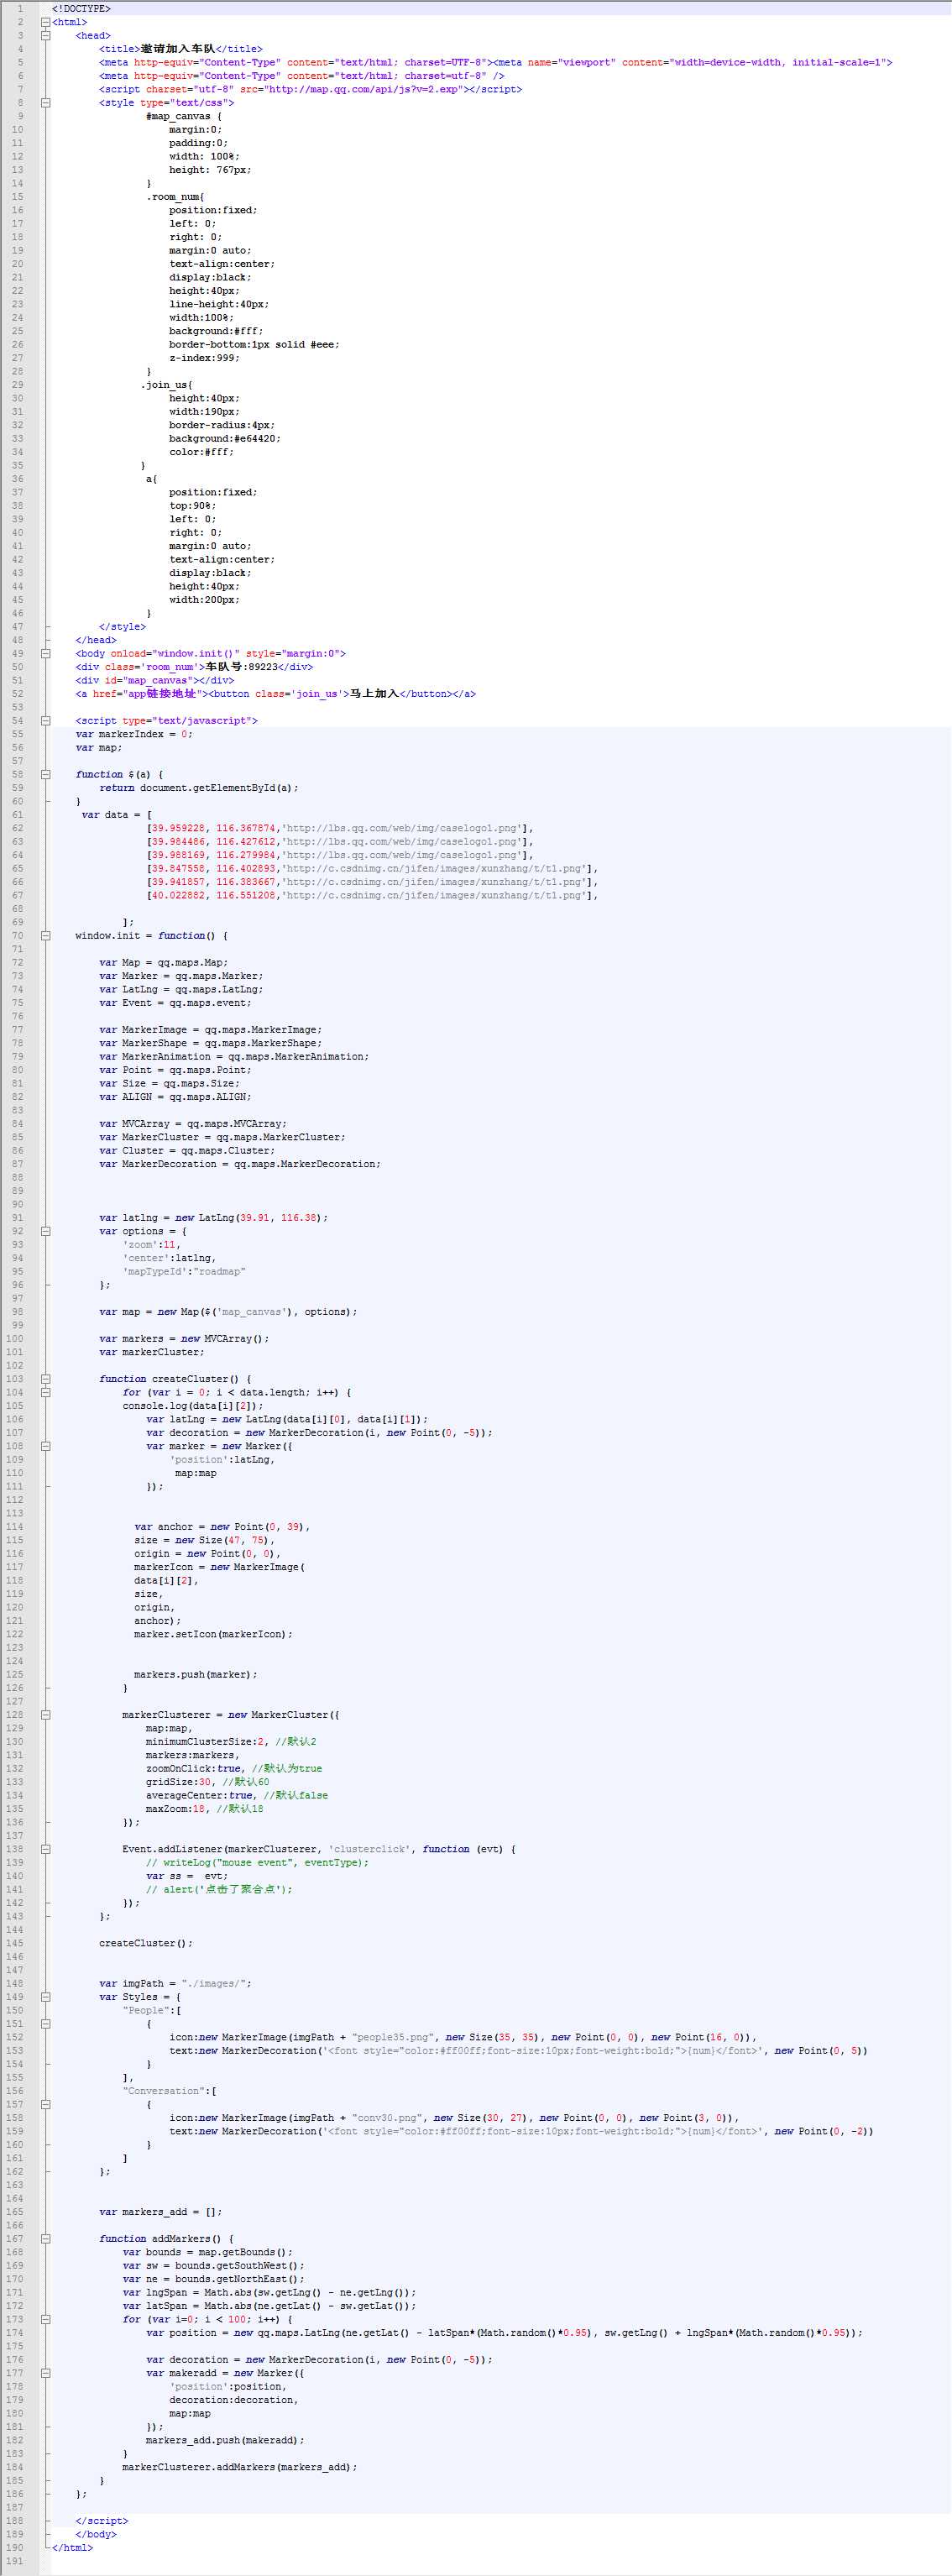Click 'maxZoom:18,' option line
The image size is (952, 2576).
point(204,1809)
